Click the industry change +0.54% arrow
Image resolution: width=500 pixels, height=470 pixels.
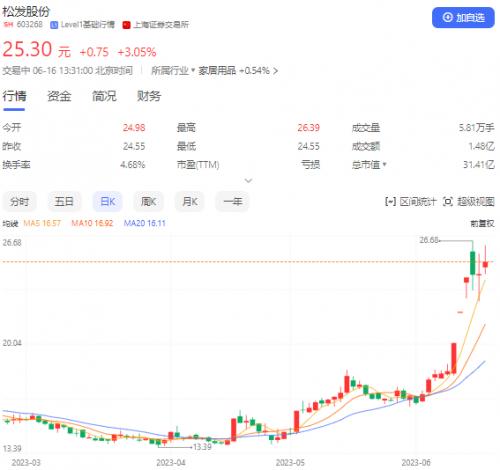pos(275,71)
